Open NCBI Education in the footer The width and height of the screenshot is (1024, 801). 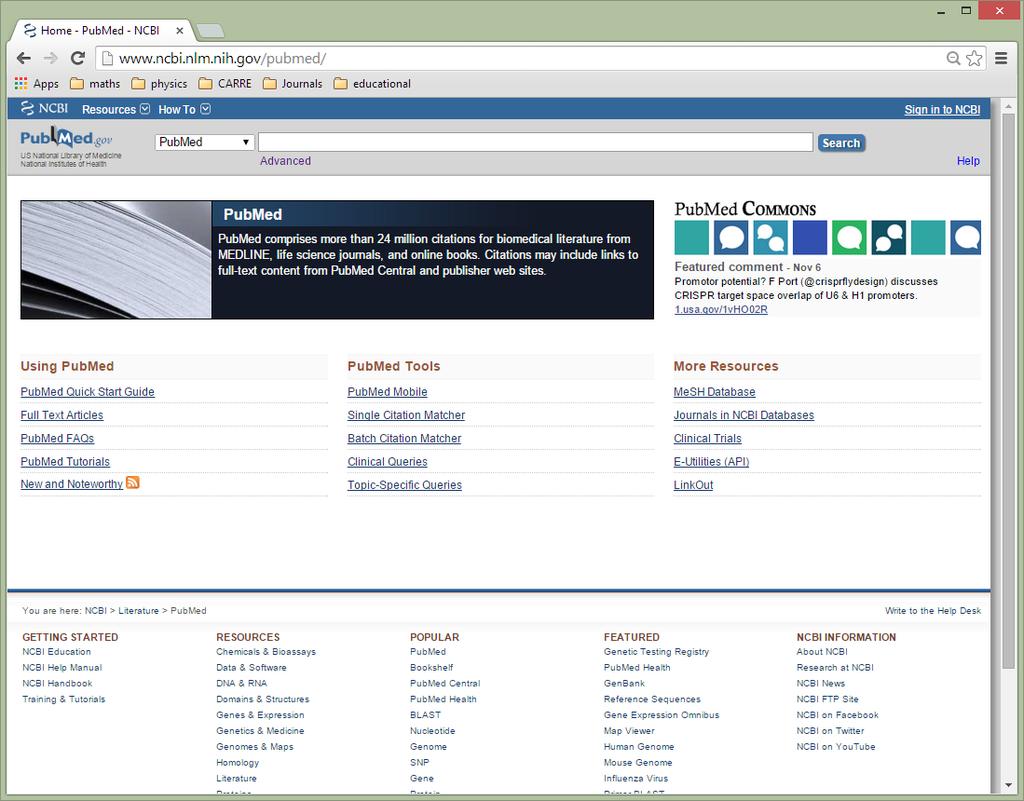[x=57, y=652]
